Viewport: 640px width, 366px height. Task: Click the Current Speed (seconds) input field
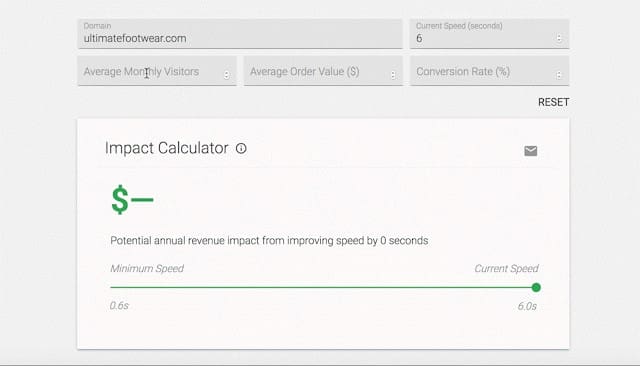[489, 34]
